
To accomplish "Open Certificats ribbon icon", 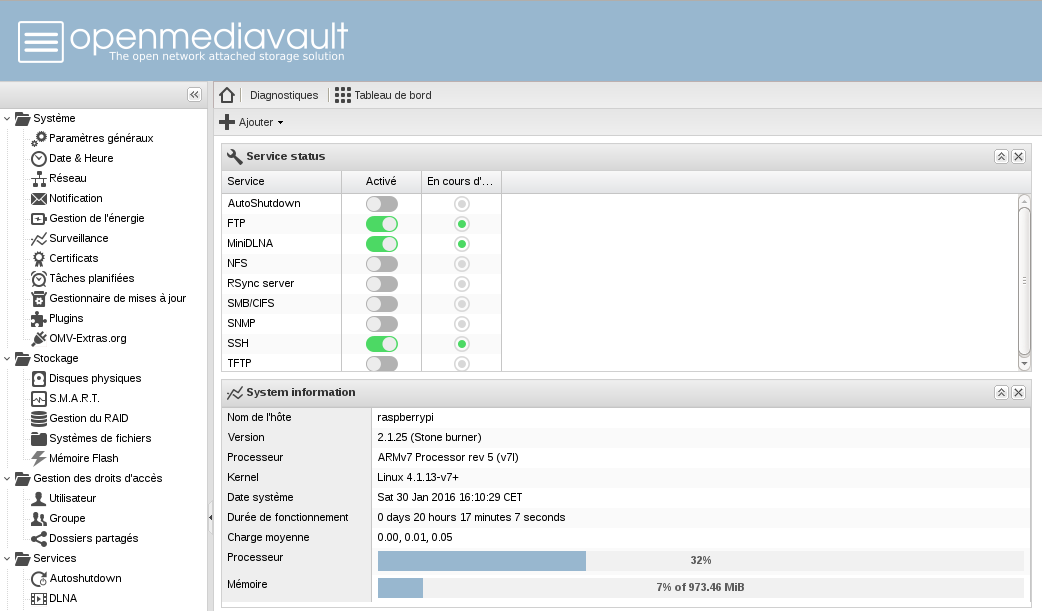I will 39,258.
